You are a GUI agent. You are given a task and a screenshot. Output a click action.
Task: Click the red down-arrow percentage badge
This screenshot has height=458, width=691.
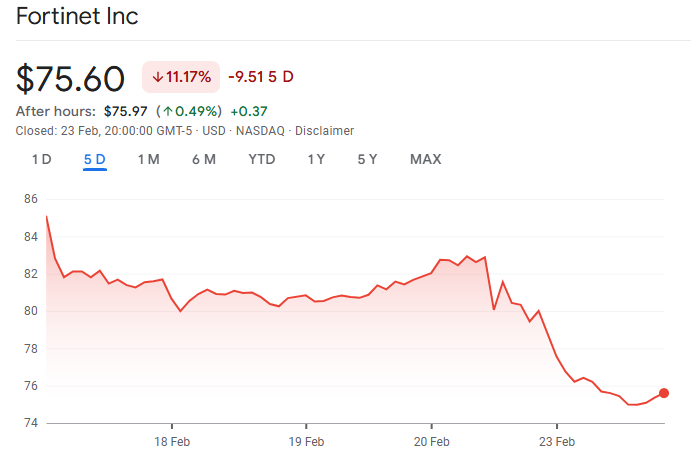tap(181, 77)
